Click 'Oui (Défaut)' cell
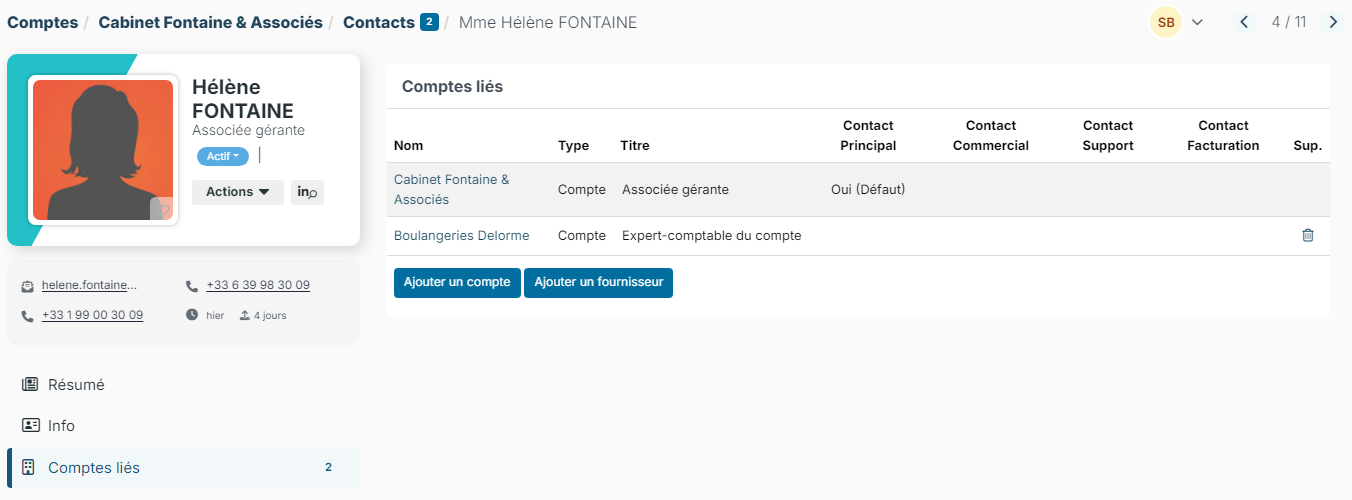The width and height of the screenshot is (1352, 500). coord(868,189)
